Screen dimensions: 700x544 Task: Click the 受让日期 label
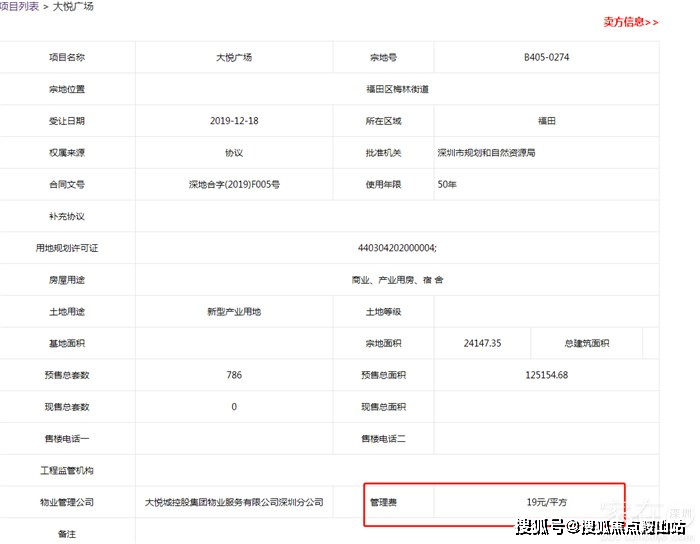[x=67, y=121]
